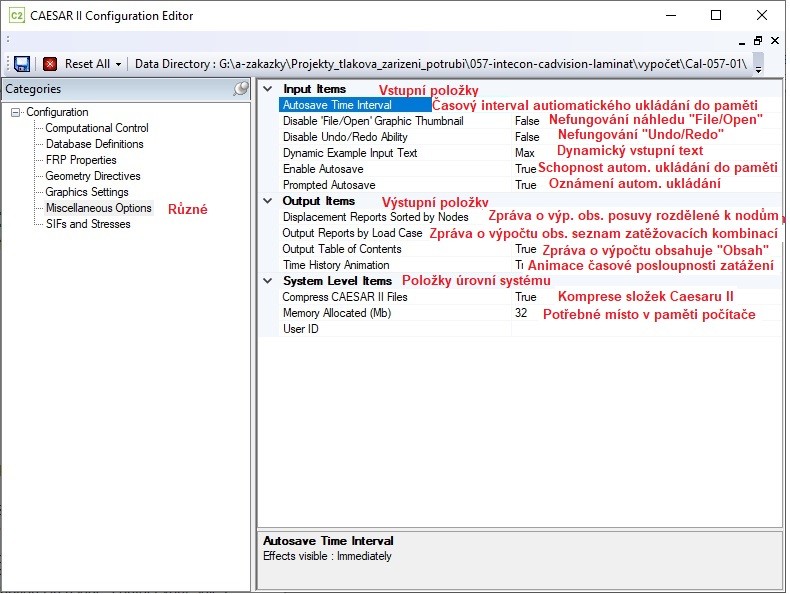The height and width of the screenshot is (594, 790).
Task: Click Output Items section header label
Action: (318, 201)
